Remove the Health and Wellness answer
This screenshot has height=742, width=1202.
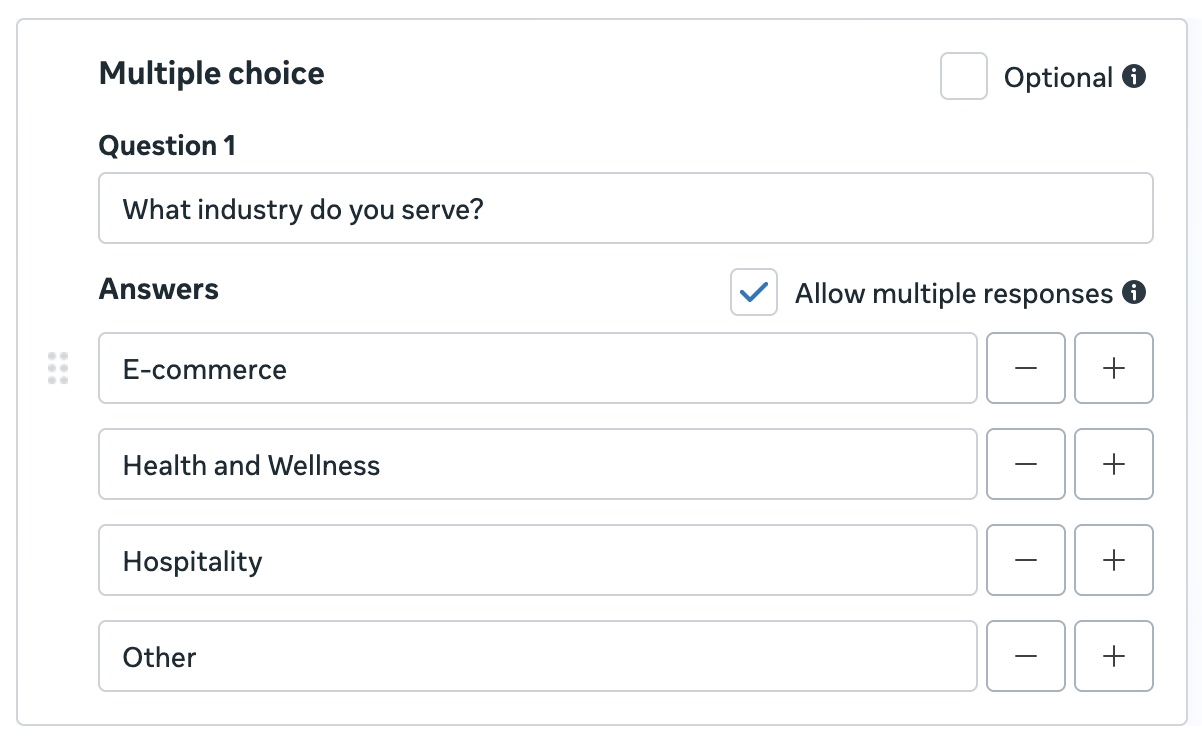click(1026, 464)
